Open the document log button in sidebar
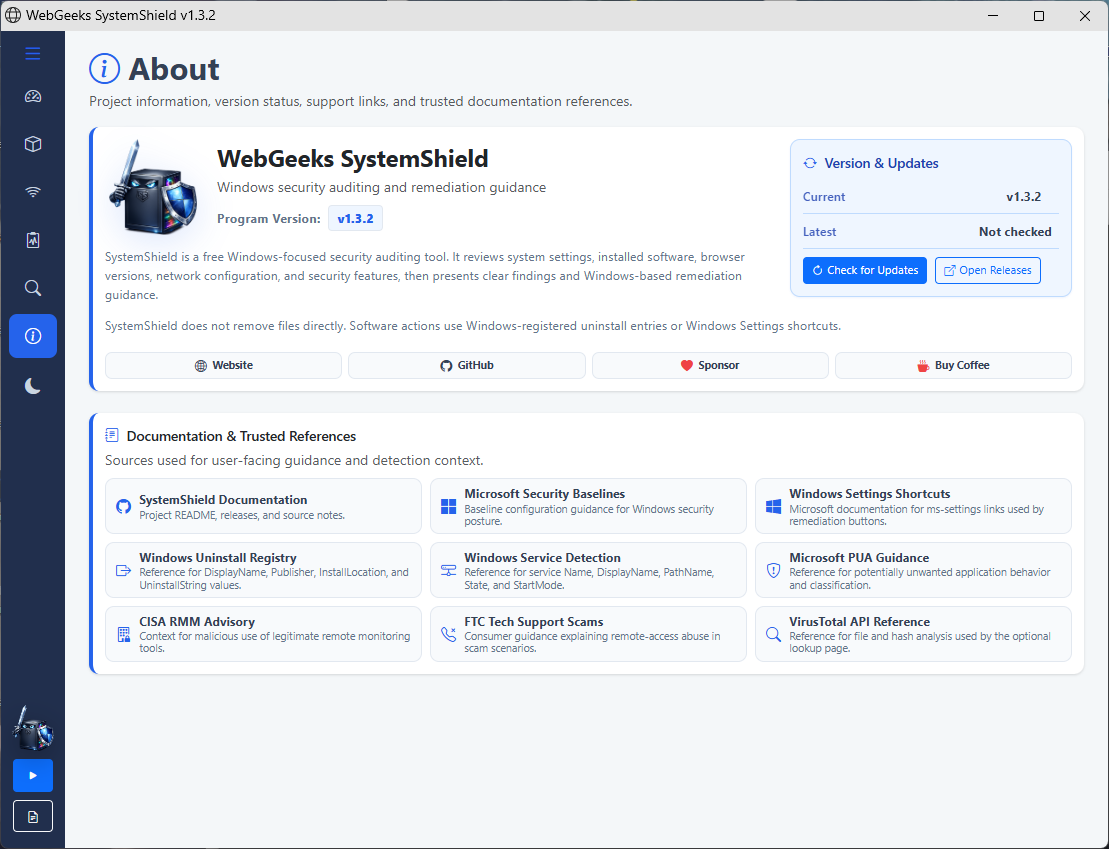 coord(33,816)
